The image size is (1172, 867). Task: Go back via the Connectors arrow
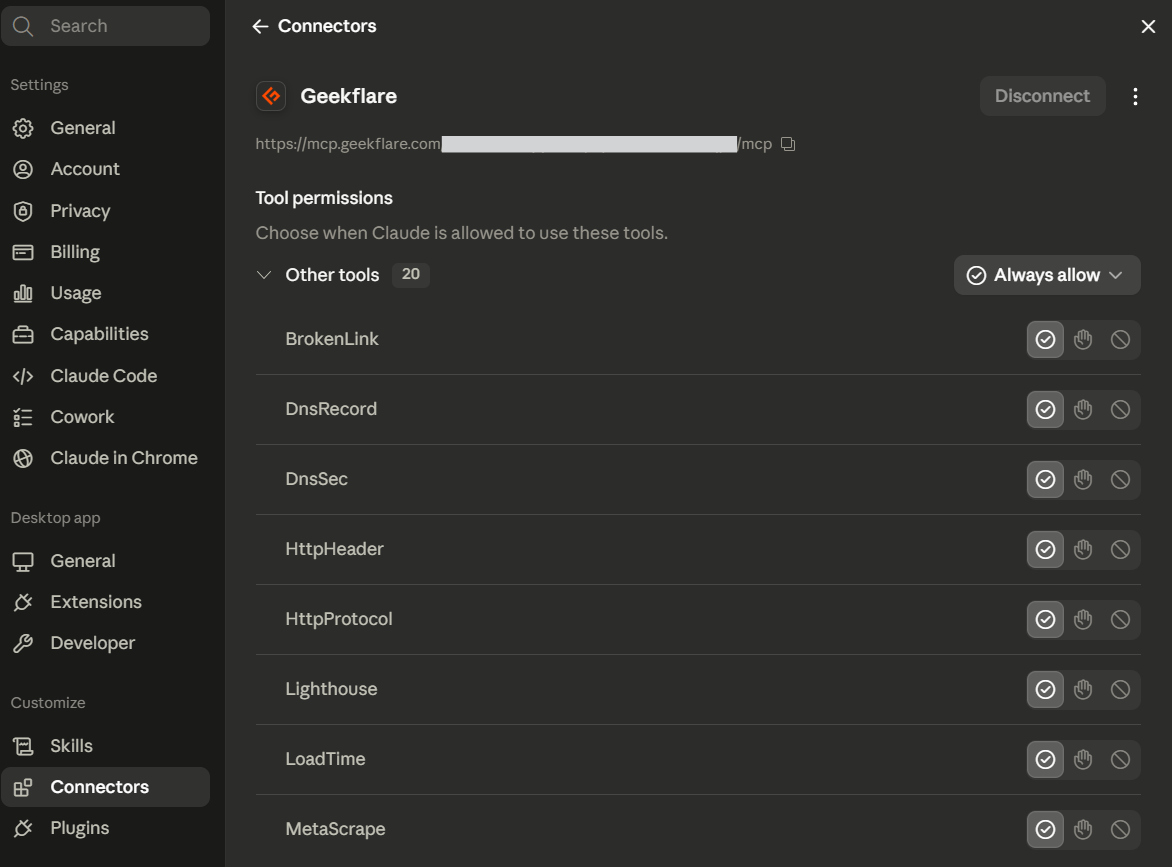click(x=260, y=26)
